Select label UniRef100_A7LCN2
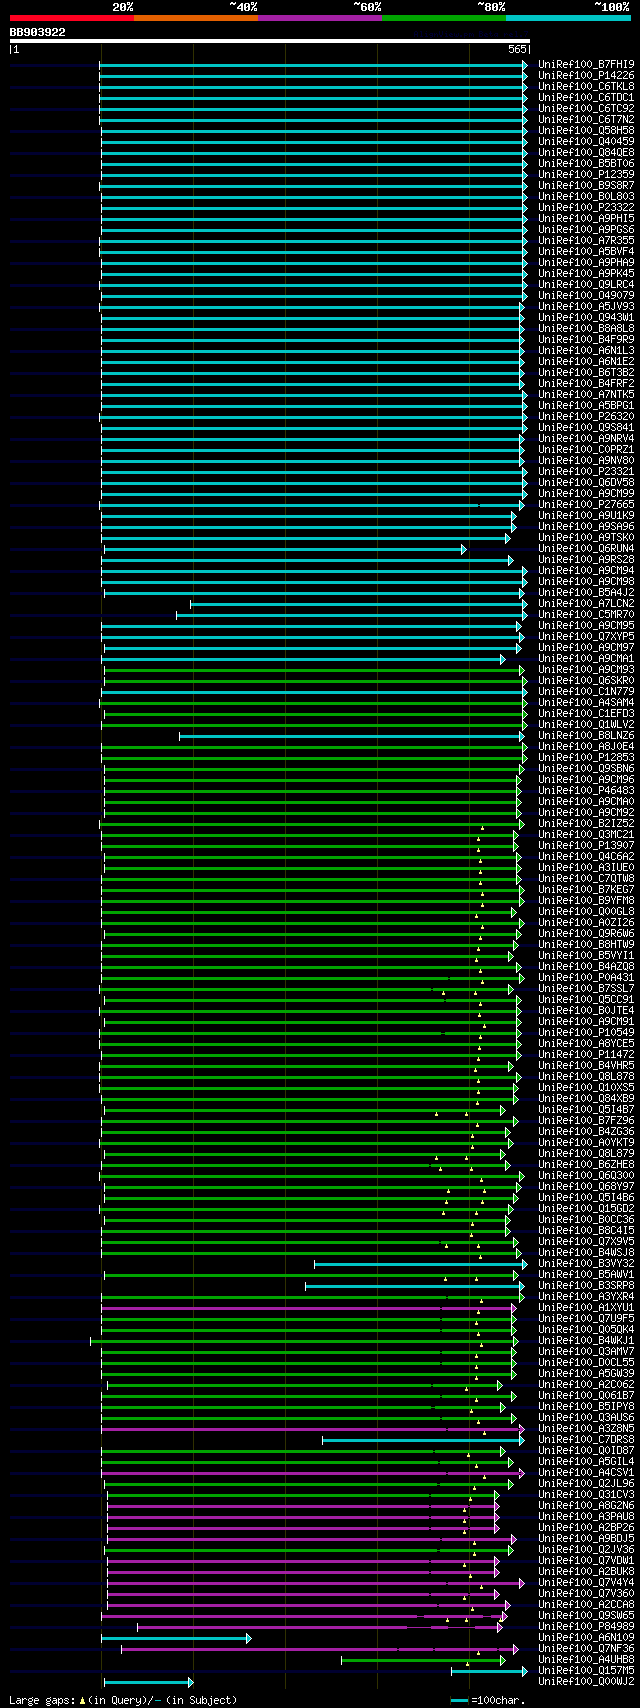This screenshot has height=1708, width=640. point(586,603)
